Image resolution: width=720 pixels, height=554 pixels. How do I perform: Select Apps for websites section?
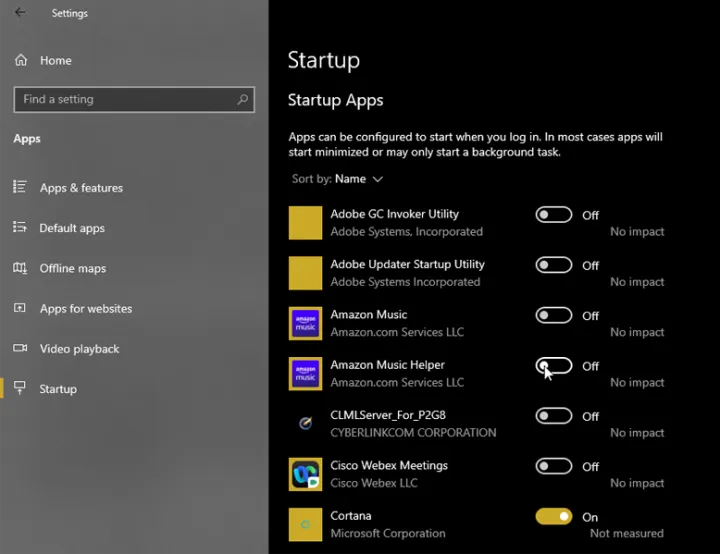tap(85, 309)
